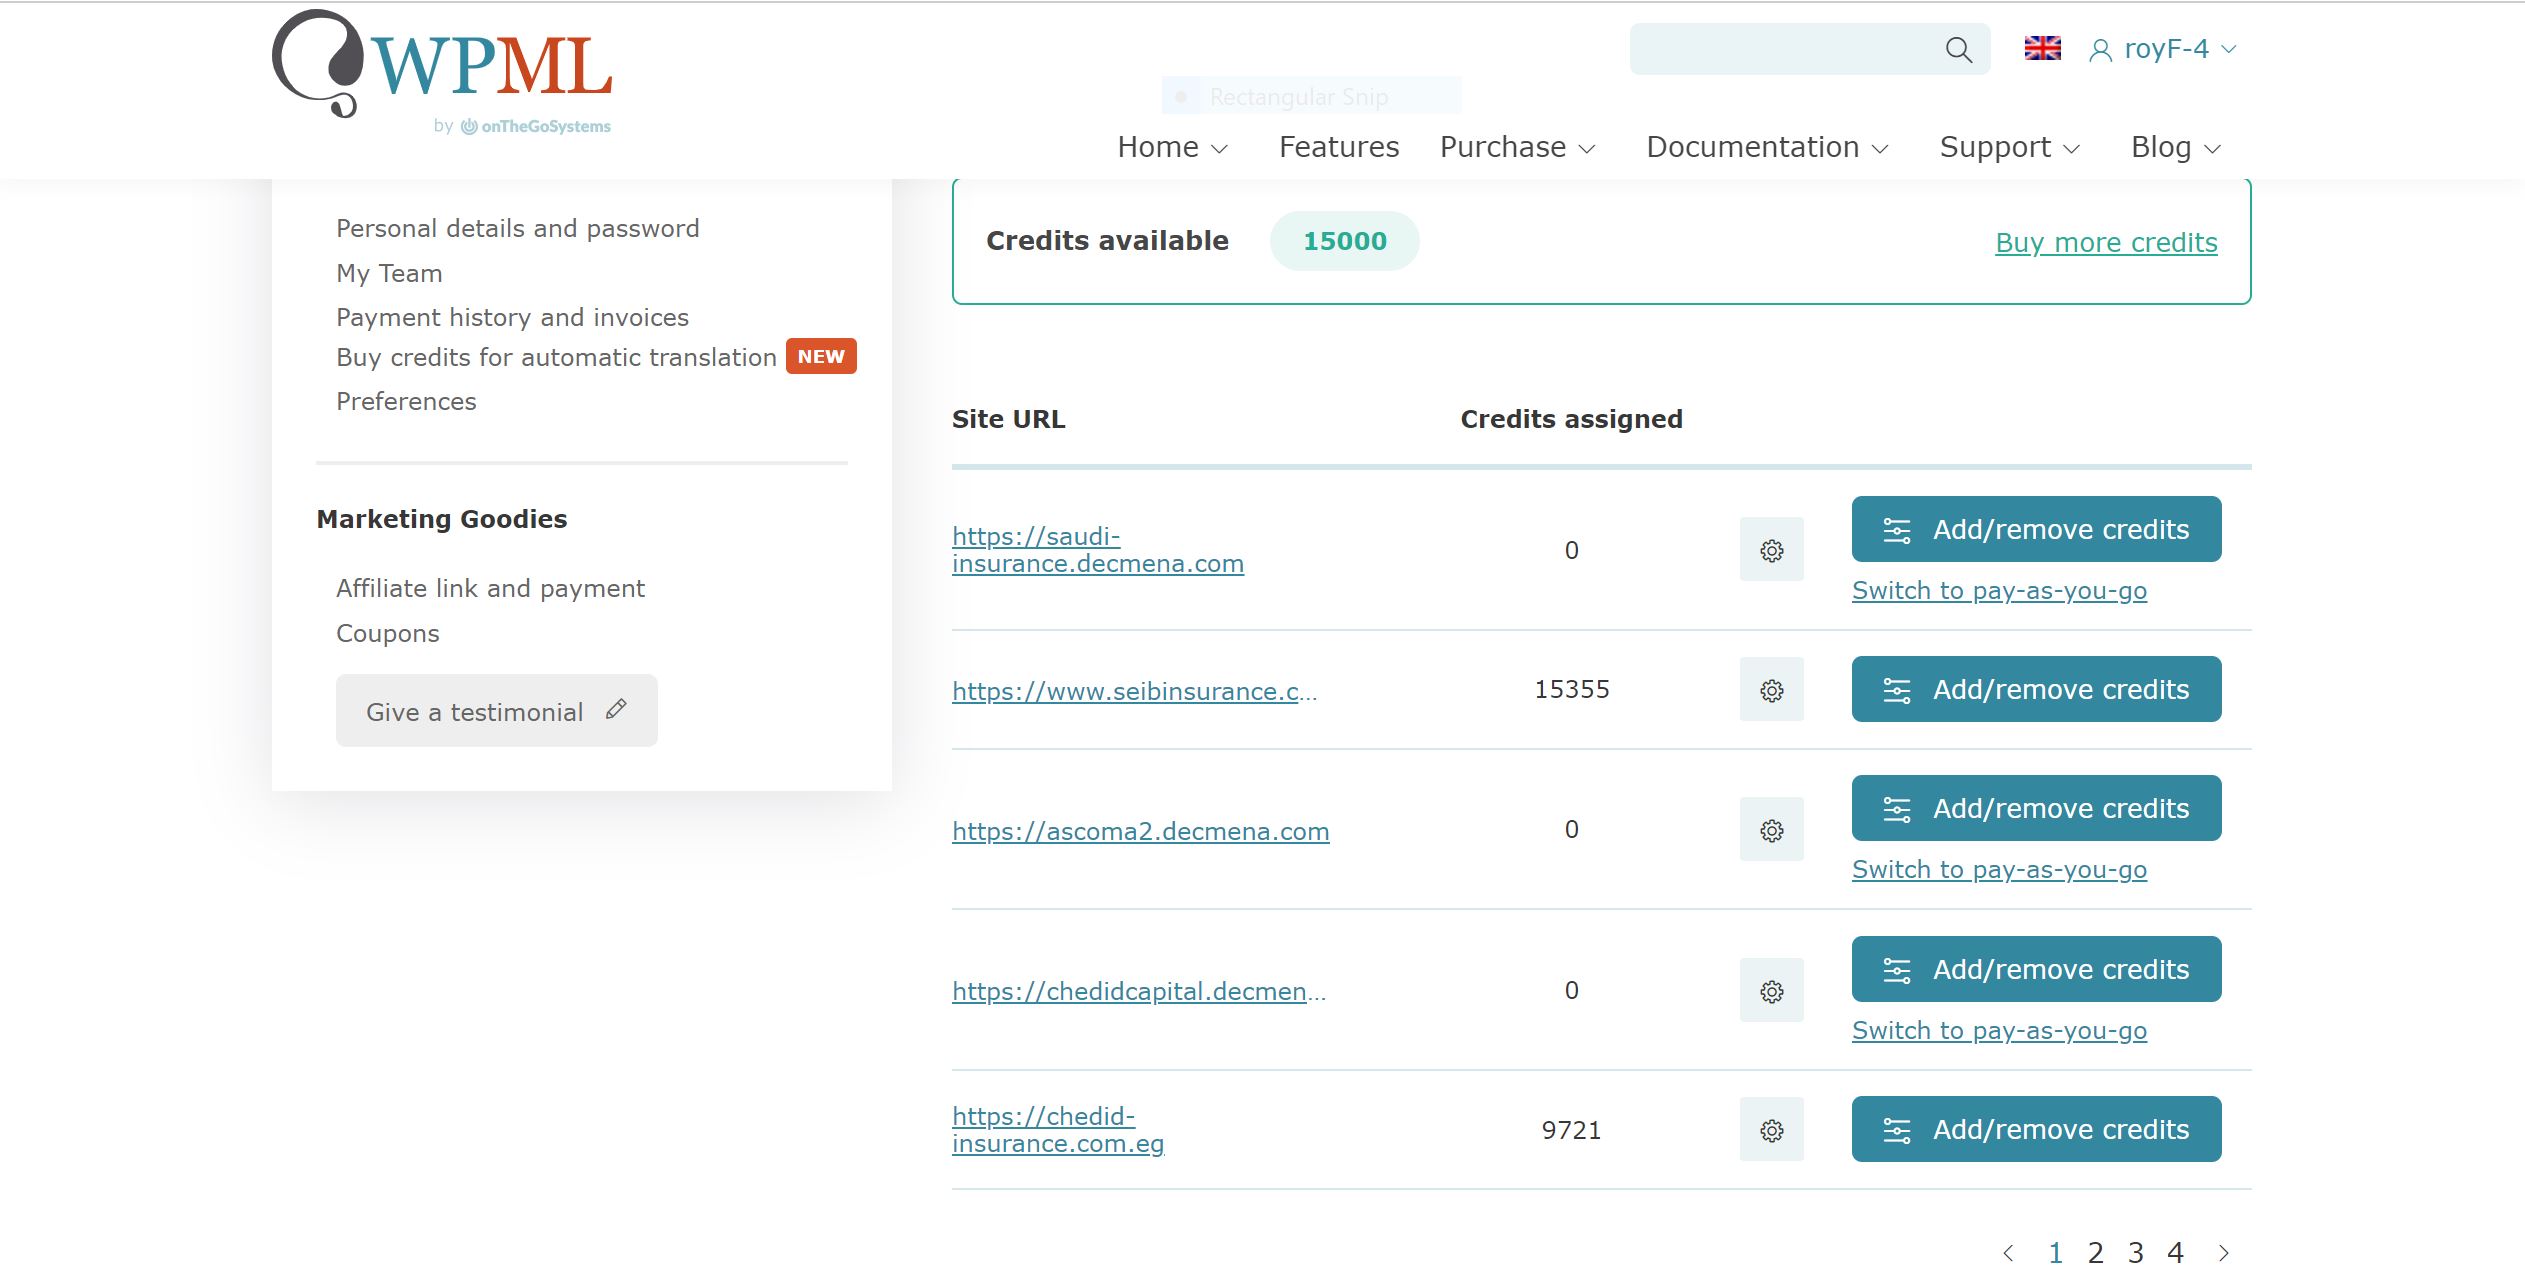Add/remove credits for ascoma2.decmena.com
Image resolution: width=2525 pixels, height=1275 pixels.
[2036, 808]
